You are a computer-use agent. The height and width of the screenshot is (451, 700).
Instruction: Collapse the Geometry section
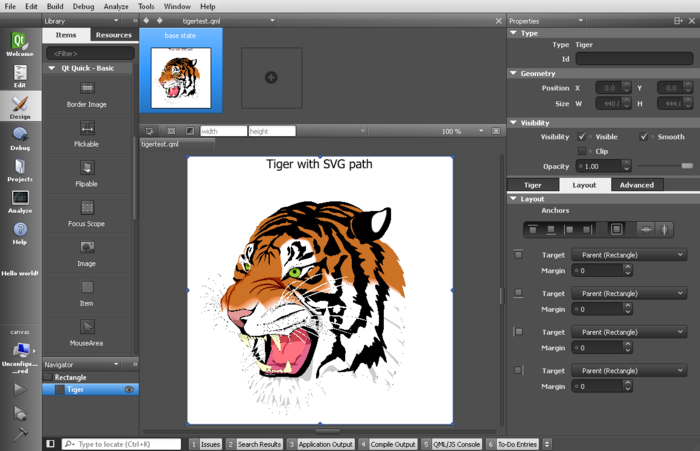tap(514, 73)
